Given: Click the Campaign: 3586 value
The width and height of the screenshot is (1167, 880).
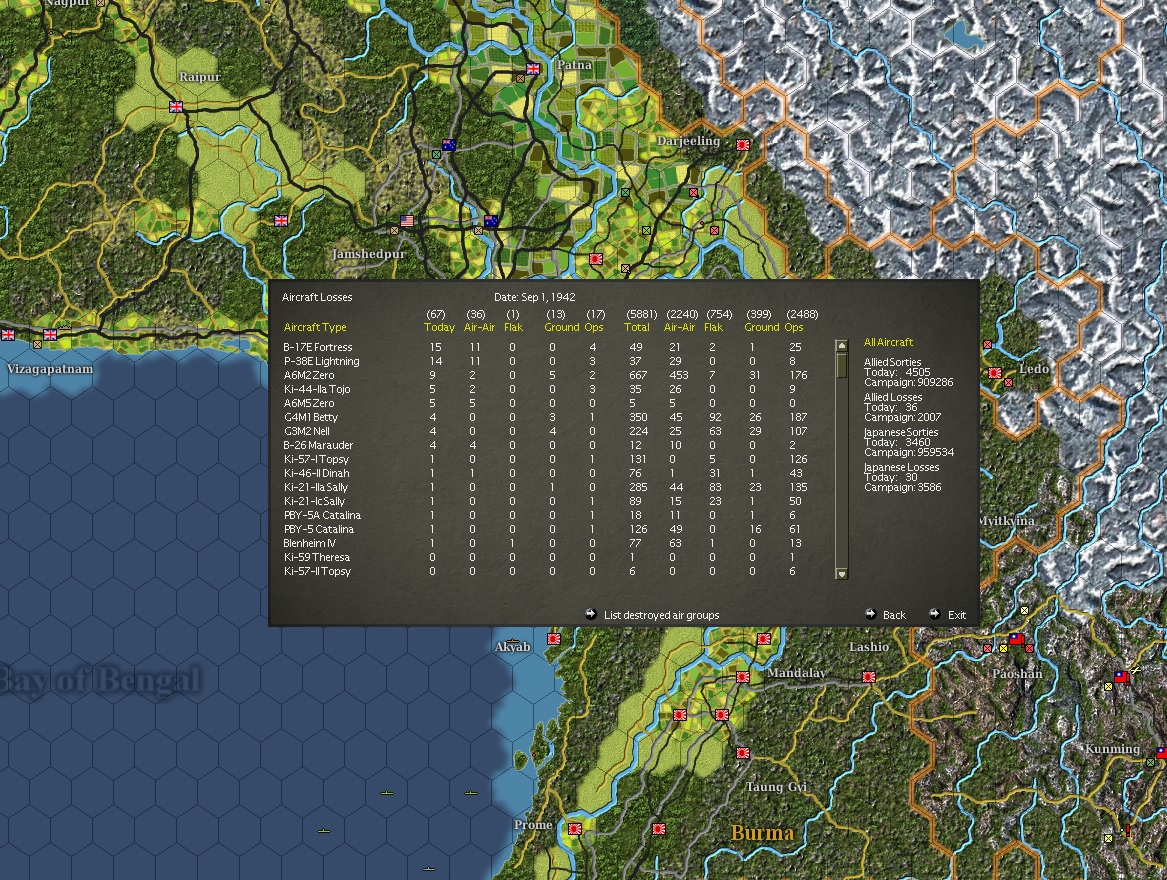Looking at the screenshot, I should [902, 487].
